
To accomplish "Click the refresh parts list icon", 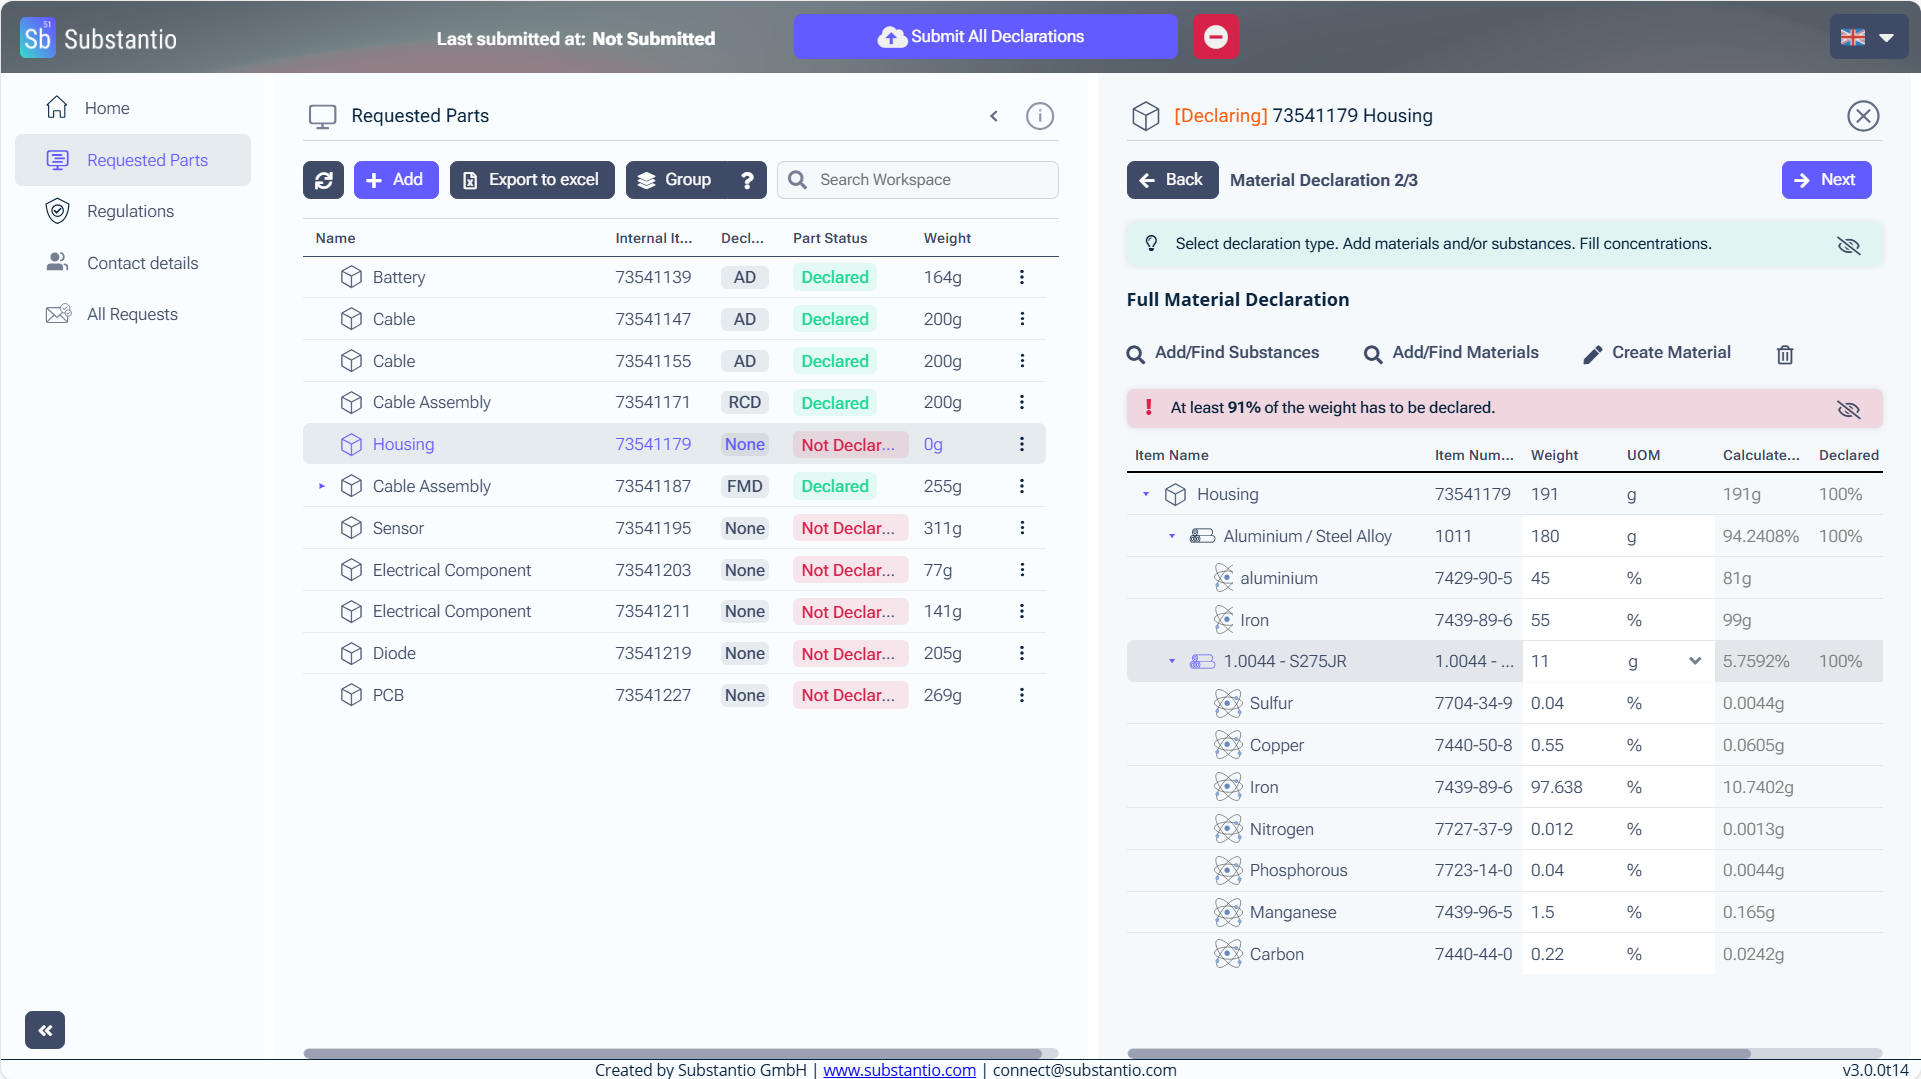I will (323, 180).
